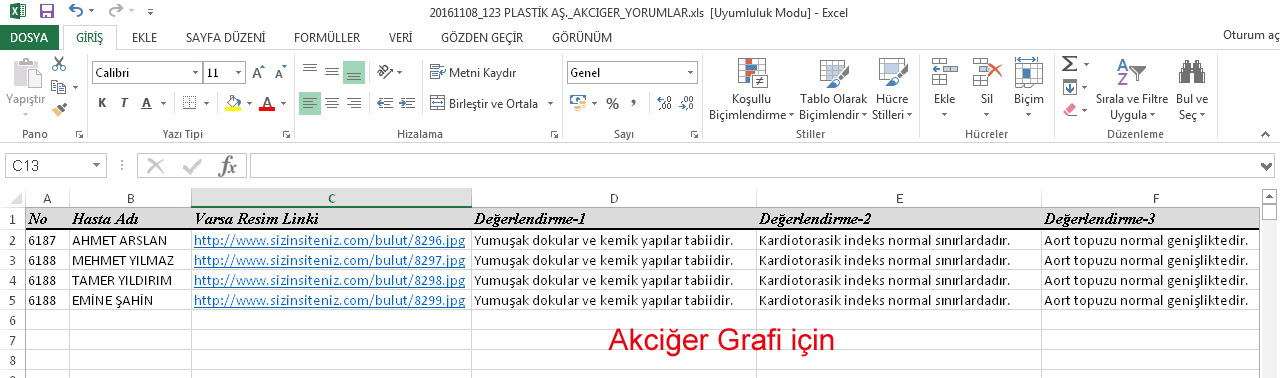Open the DOSYA file tab
Screen dimensions: 1280x378
point(29,37)
